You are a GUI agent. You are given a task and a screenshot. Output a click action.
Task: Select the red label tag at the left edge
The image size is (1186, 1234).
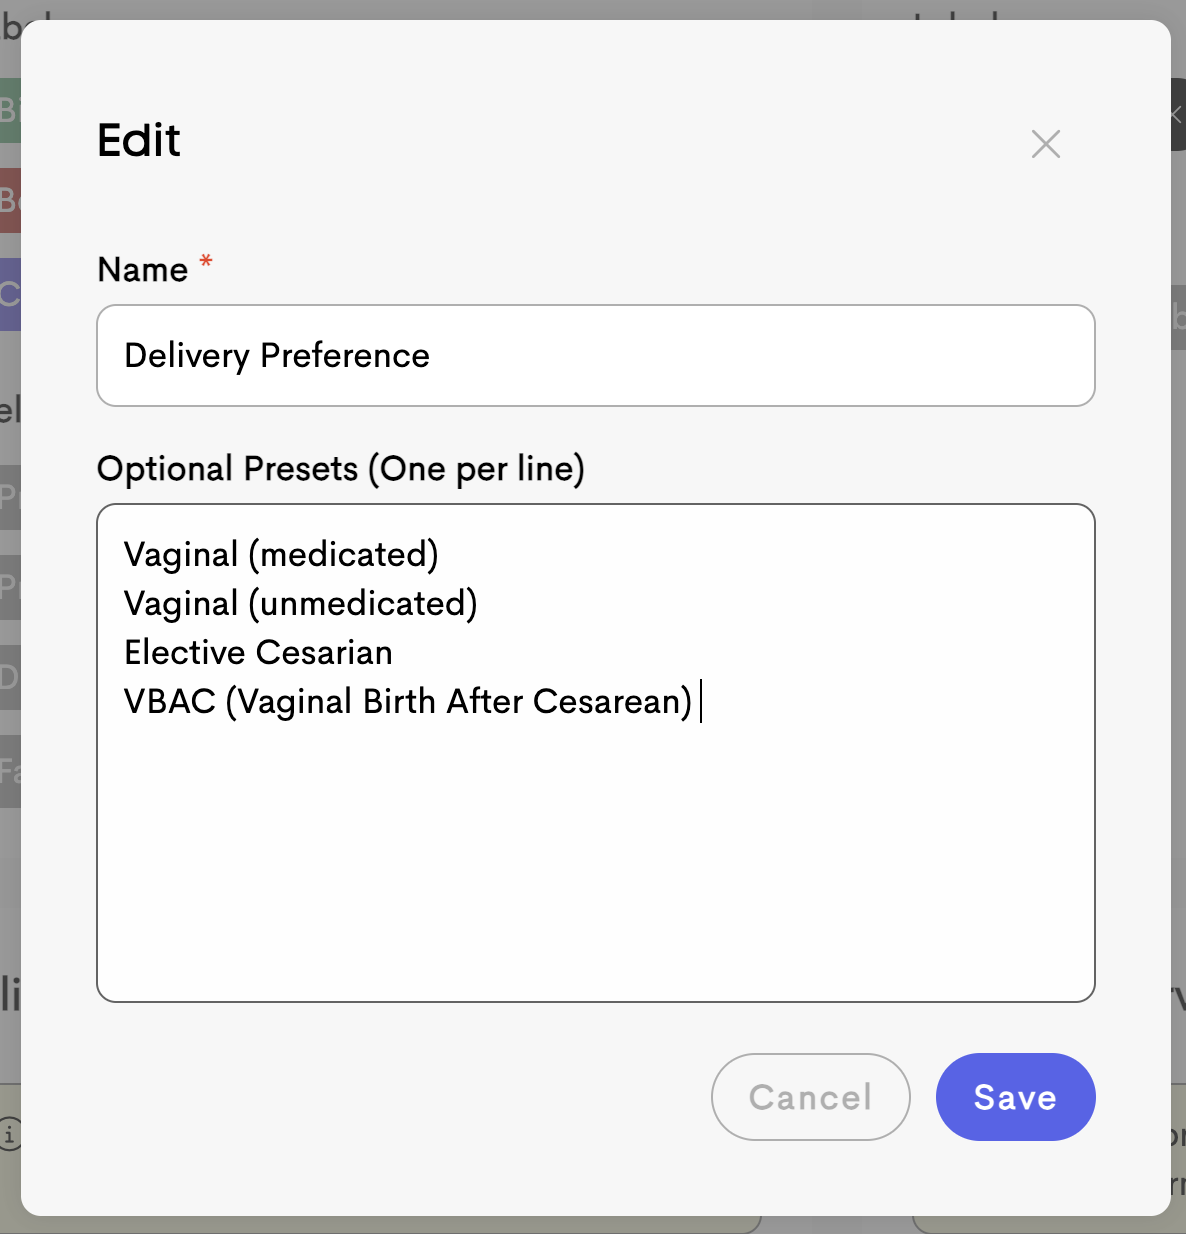pos(10,201)
